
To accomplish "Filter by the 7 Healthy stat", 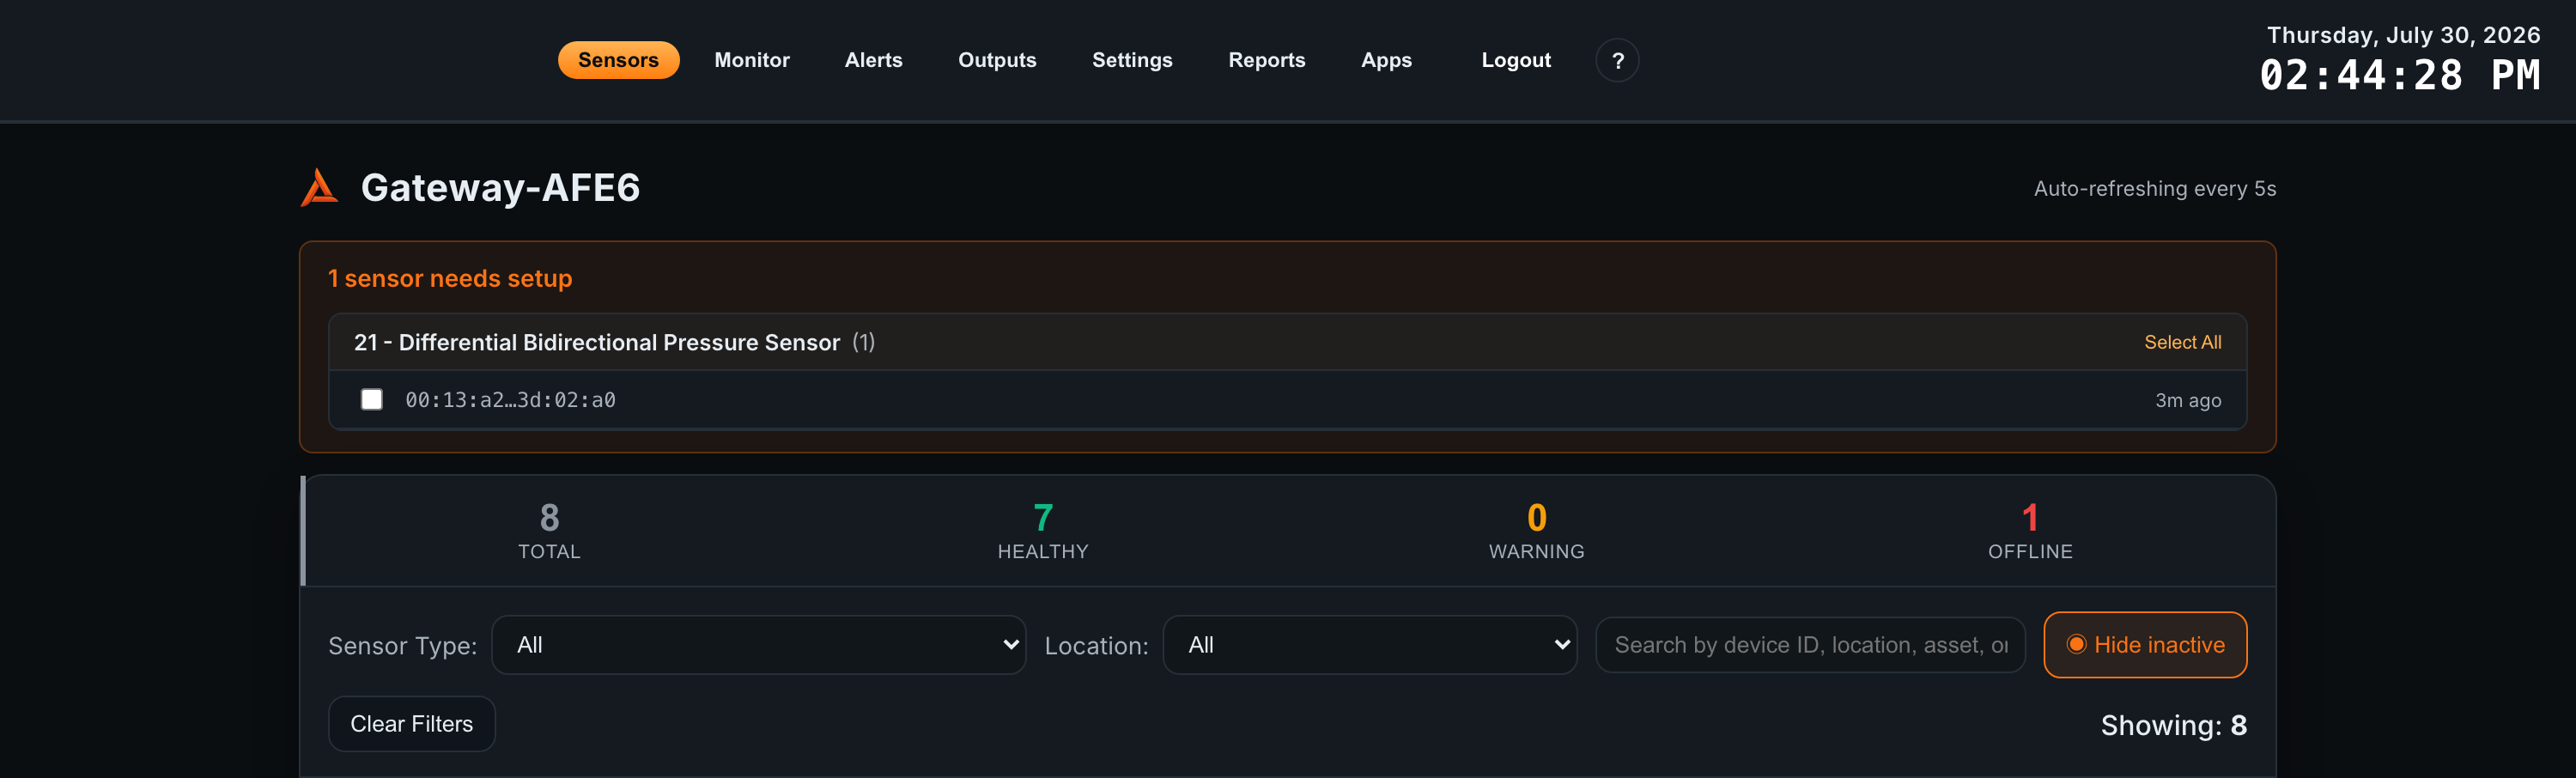I will pyautogui.click(x=1042, y=531).
